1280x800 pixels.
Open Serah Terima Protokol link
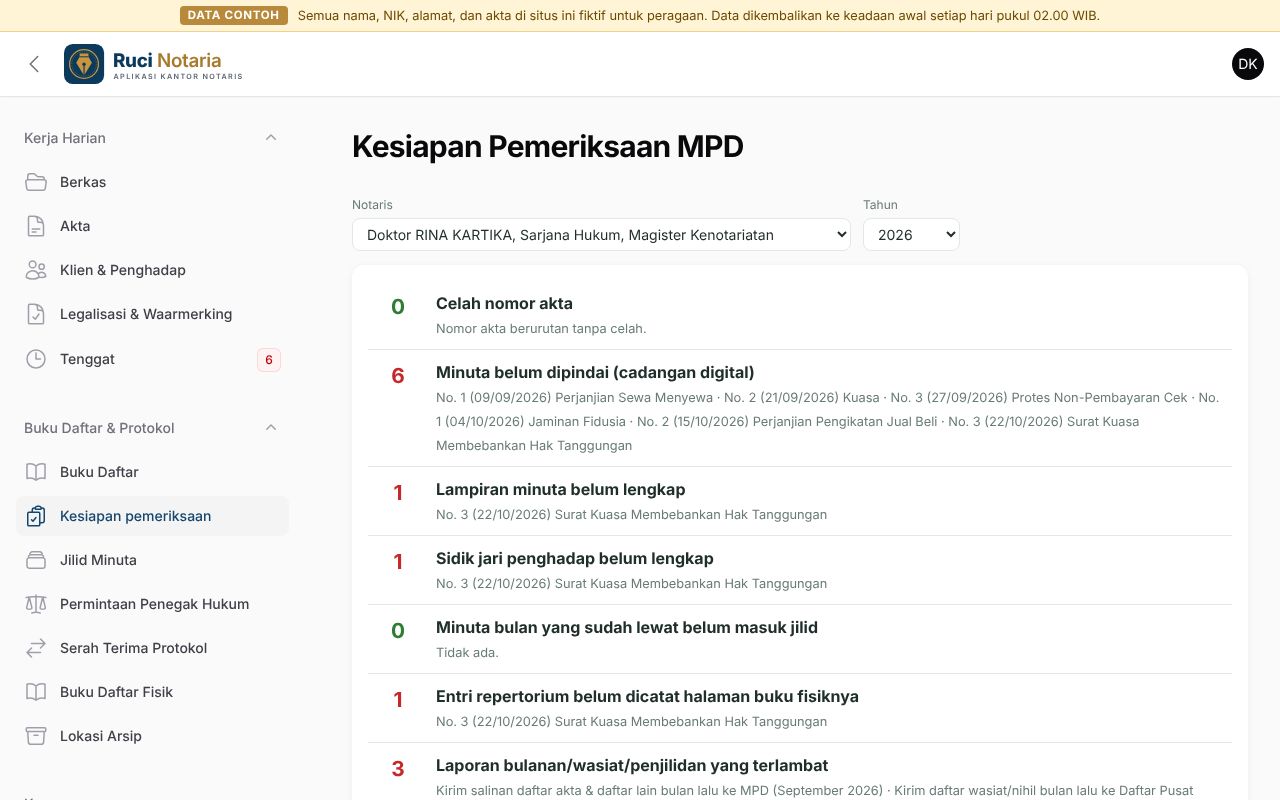tap(152, 648)
